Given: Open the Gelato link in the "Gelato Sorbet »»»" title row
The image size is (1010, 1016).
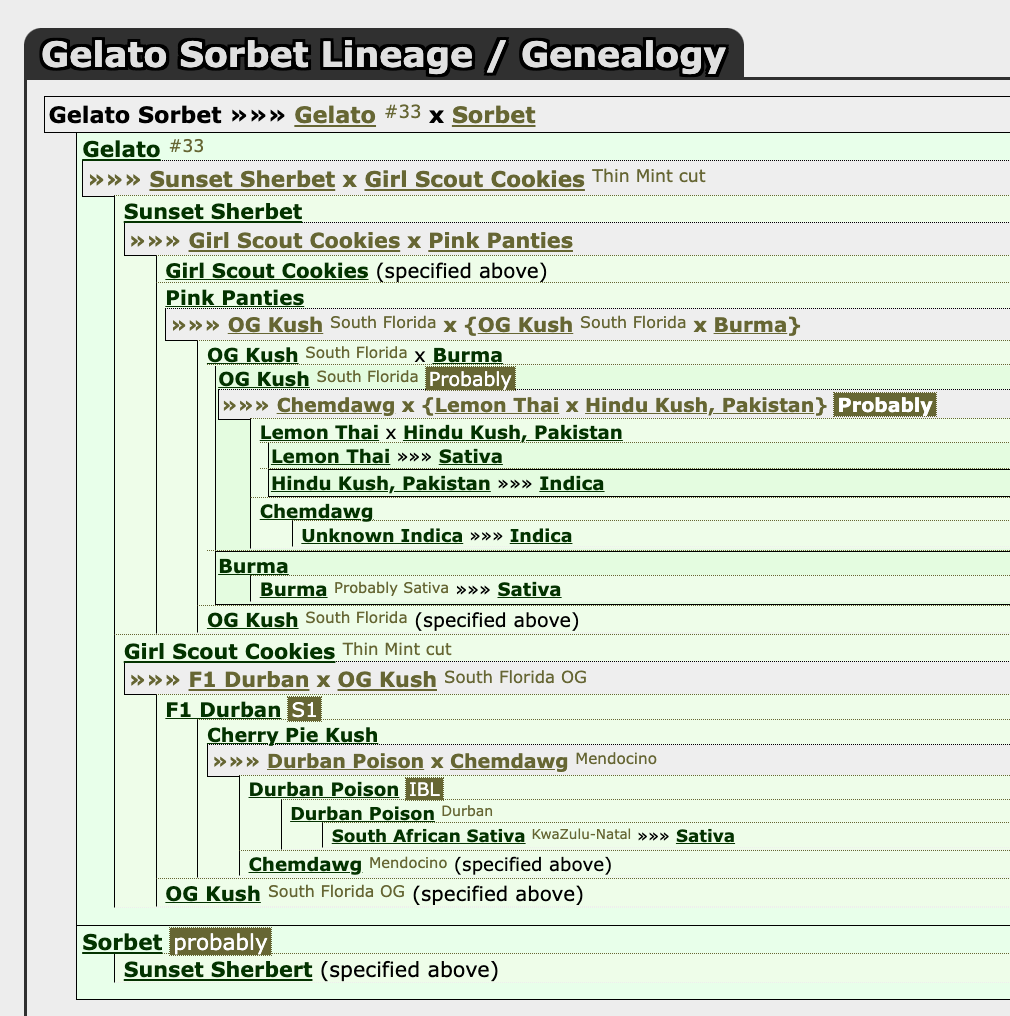Looking at the screenshot, I should tap(335, 115).
